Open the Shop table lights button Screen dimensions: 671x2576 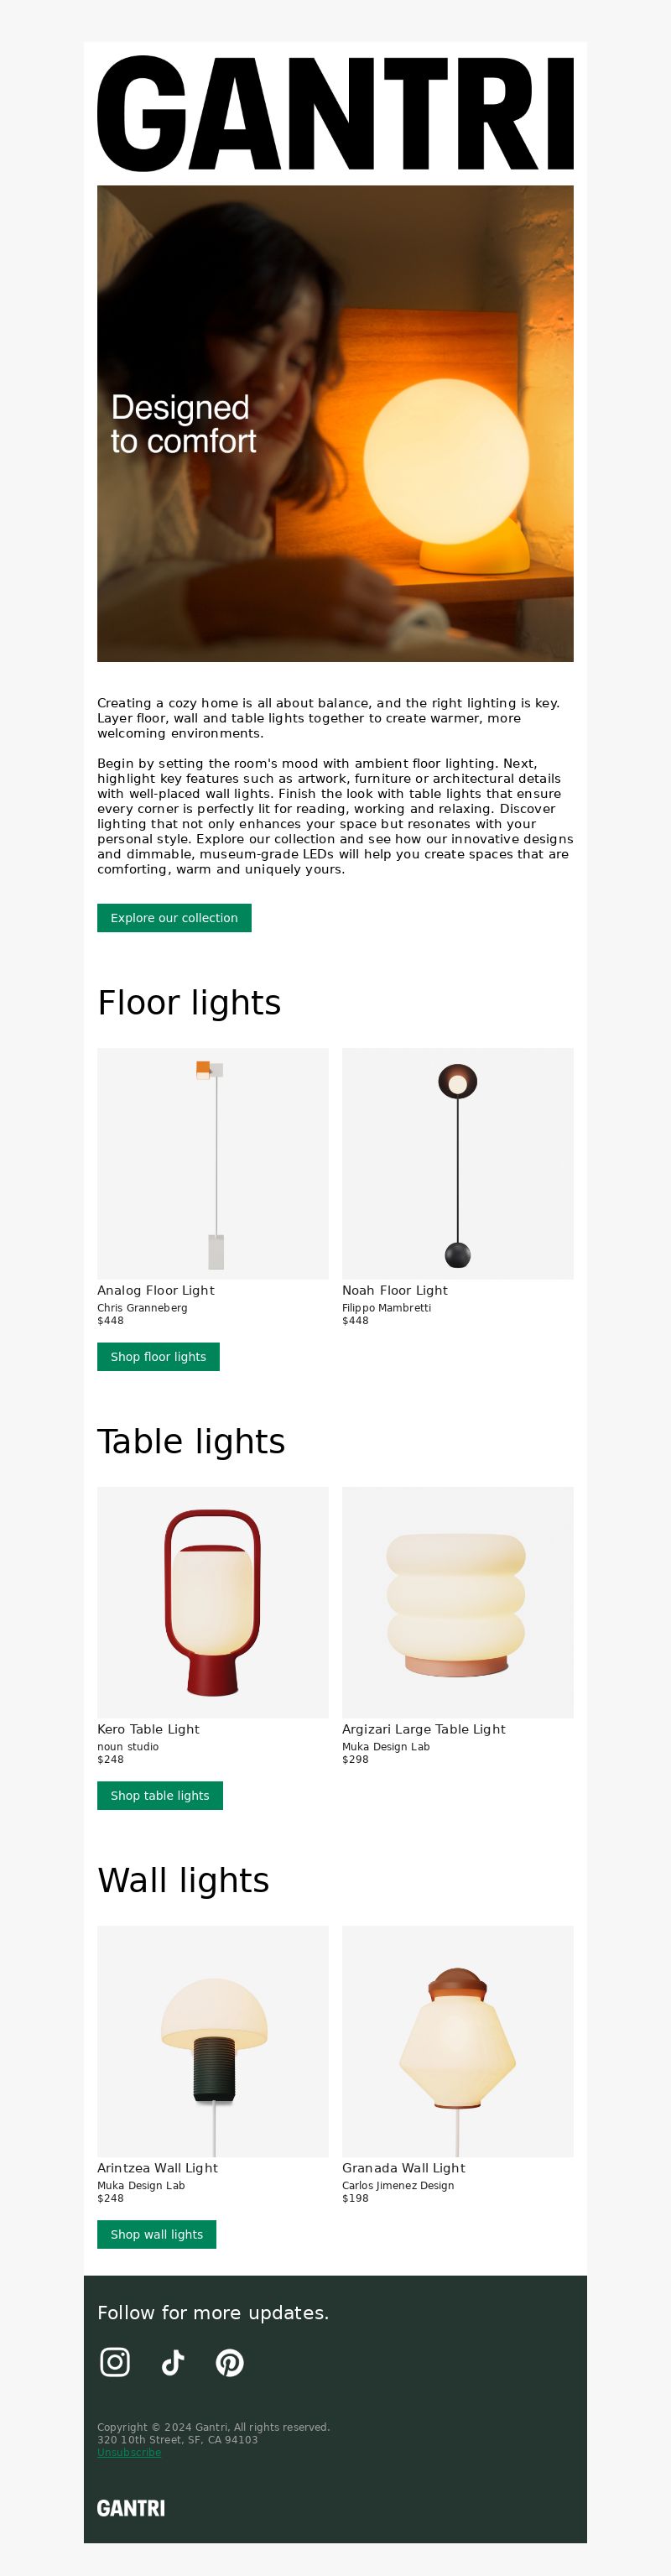click(x=160, y=1796)
